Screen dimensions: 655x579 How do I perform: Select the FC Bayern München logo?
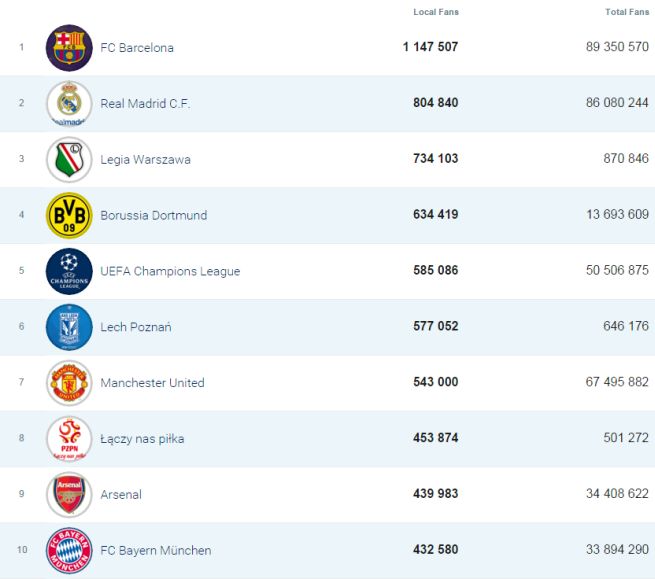pyautogui.click(x=69, y=550)
